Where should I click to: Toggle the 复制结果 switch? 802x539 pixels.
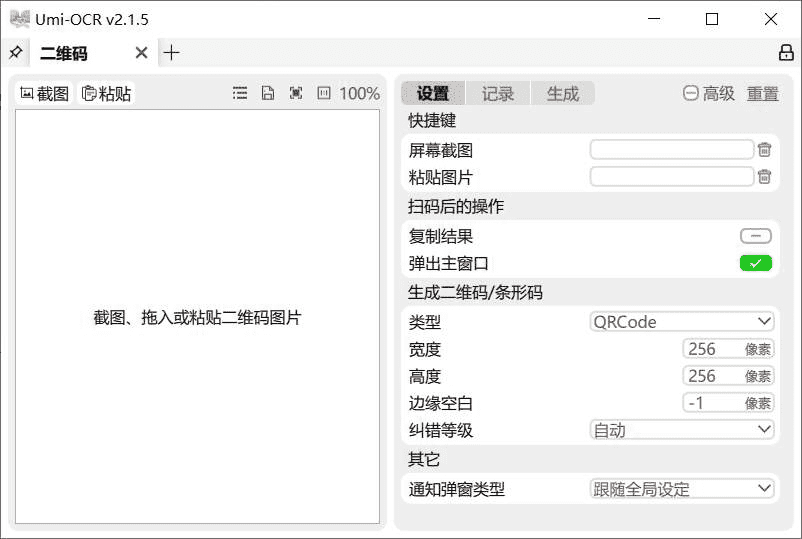[756, 236]
